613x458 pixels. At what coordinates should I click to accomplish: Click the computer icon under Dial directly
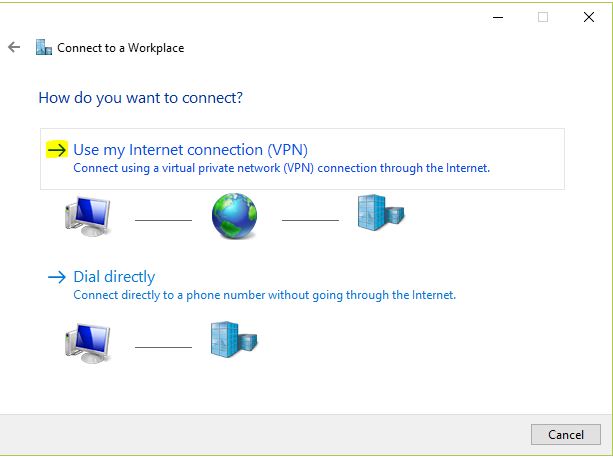pyautogui.click(x=88, y=344)
